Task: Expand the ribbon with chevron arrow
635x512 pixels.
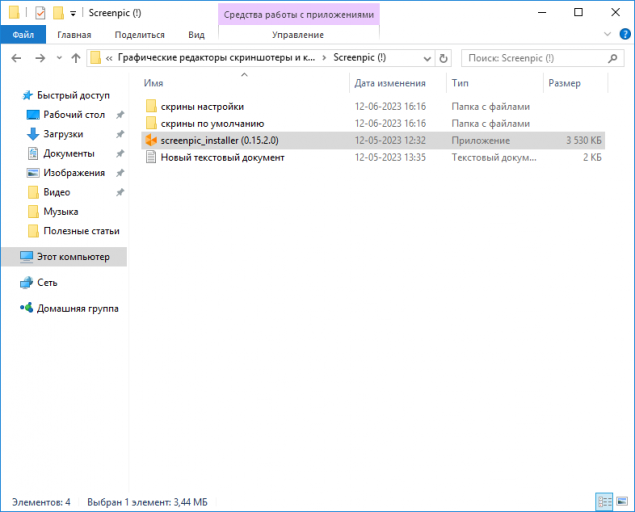Action: (607, 34)
